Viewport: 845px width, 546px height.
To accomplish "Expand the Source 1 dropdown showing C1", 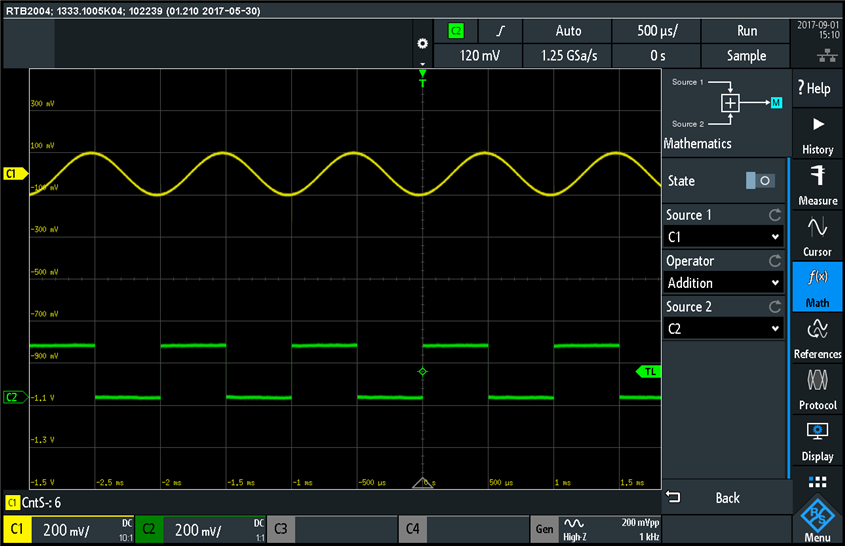I will coord(723,237).
